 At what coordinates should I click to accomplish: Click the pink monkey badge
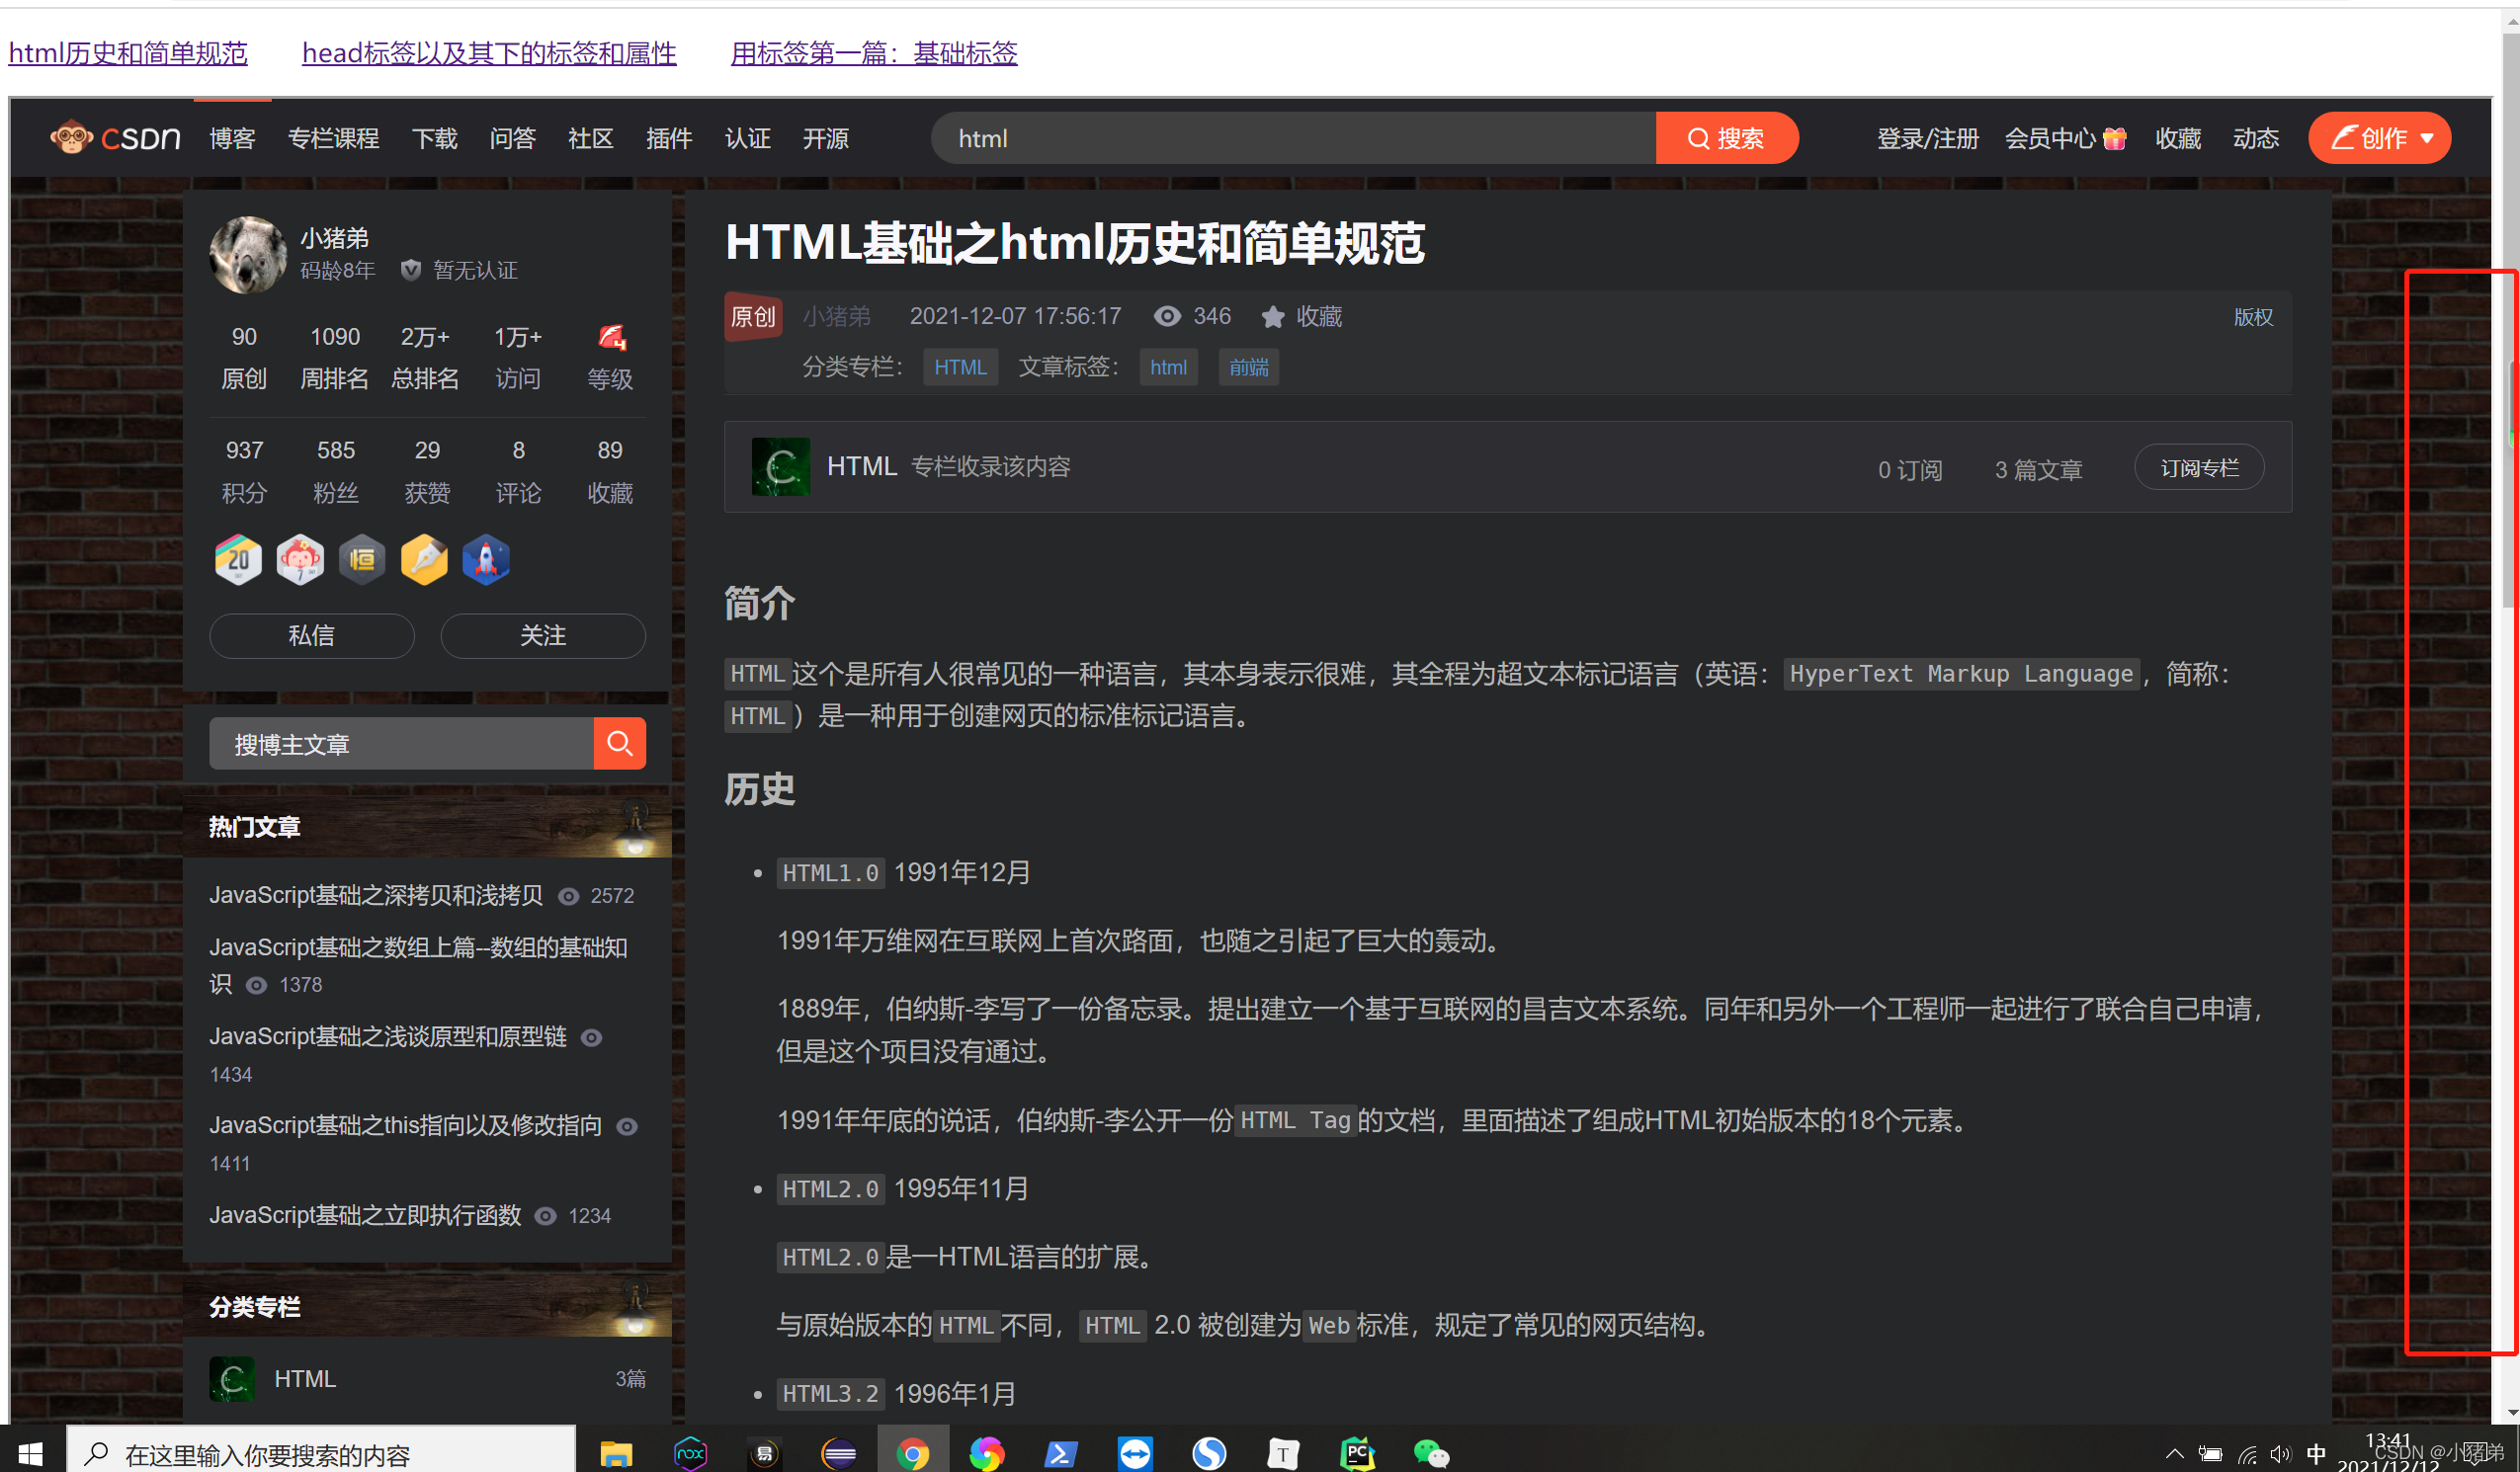300,559
